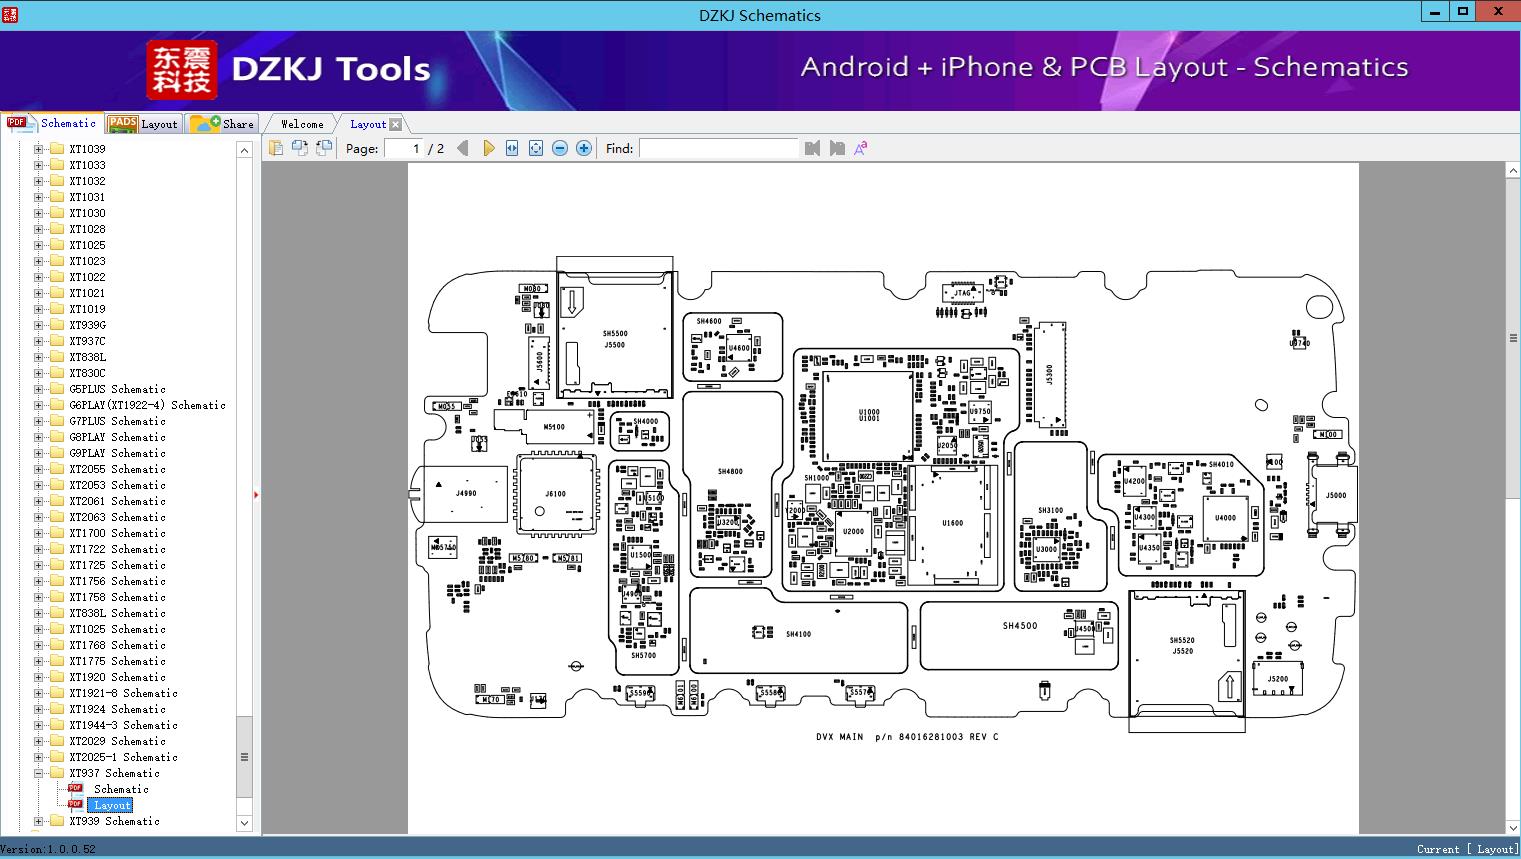Viewport: 1521px width, 859px height.
Task: Expand the XT939 Schematic node
Action: point(39,821)
